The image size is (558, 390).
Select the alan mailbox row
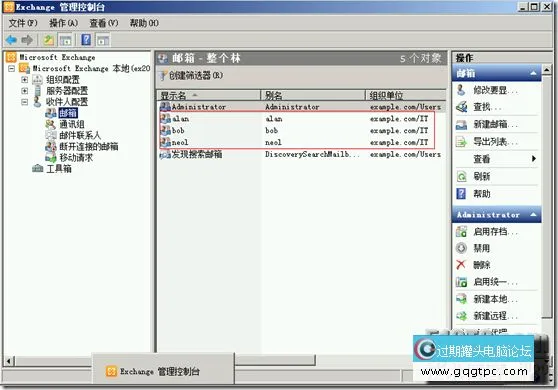pyautogui.click(x=301, y=118)
